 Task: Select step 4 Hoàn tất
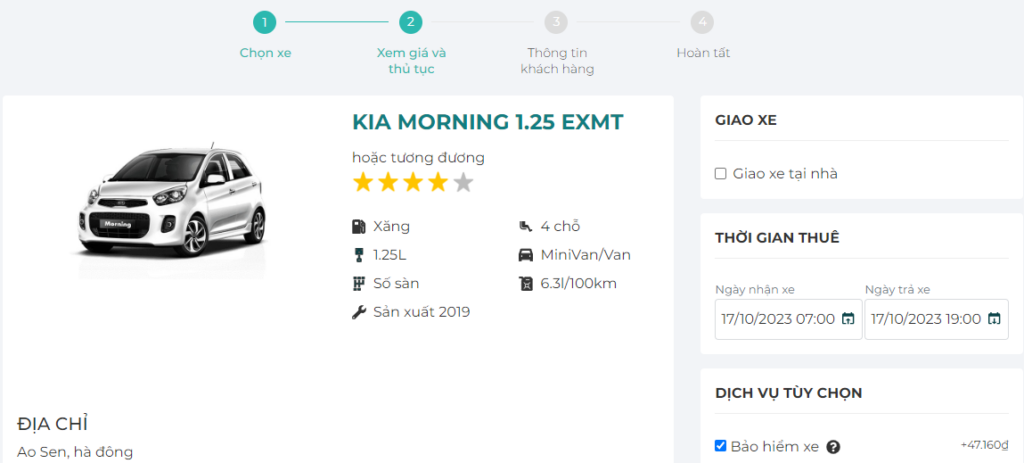[703, 22]
